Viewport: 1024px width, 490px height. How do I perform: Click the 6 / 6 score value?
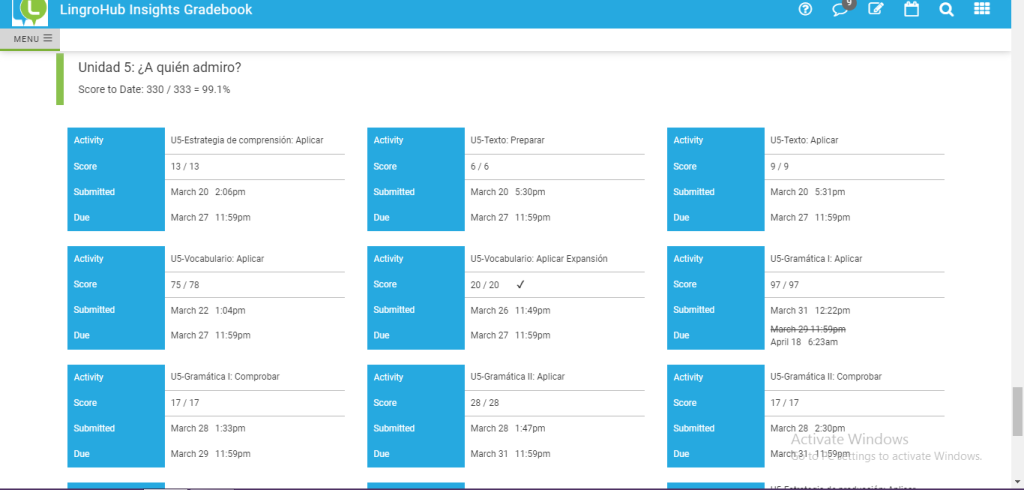click(479, 167)
